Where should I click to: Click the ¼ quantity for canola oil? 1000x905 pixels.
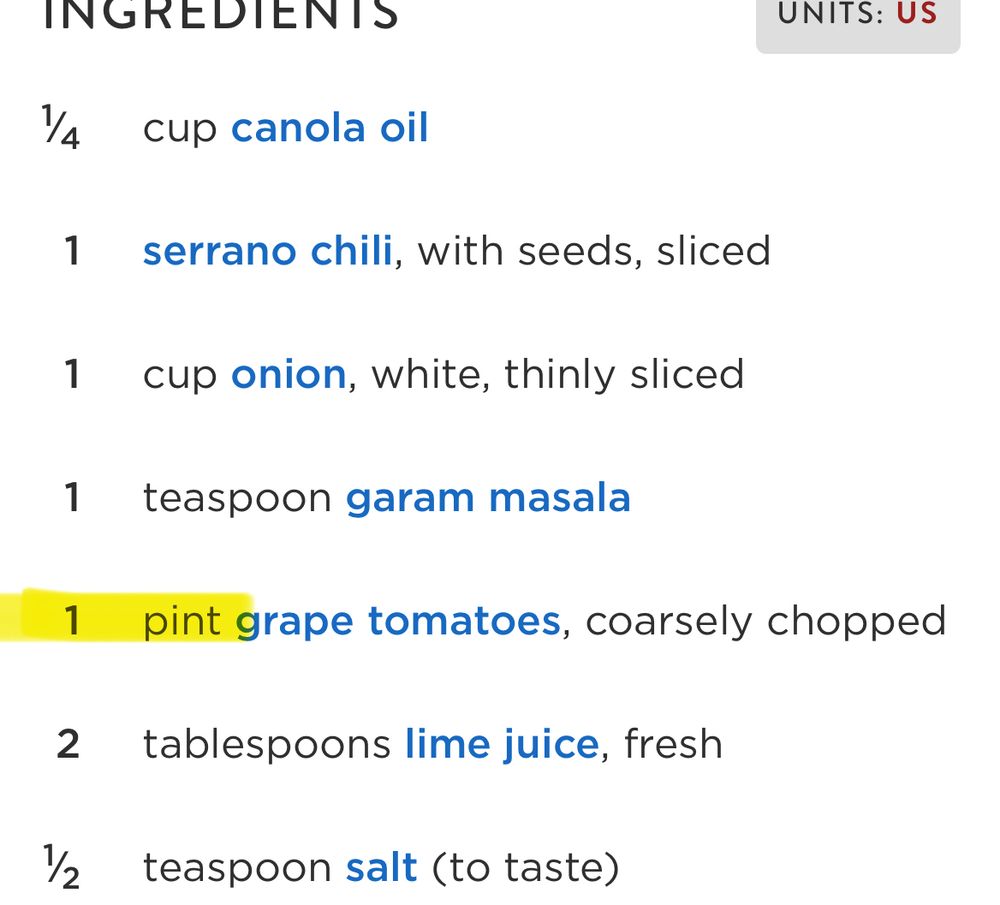click(x=61, y=128)
